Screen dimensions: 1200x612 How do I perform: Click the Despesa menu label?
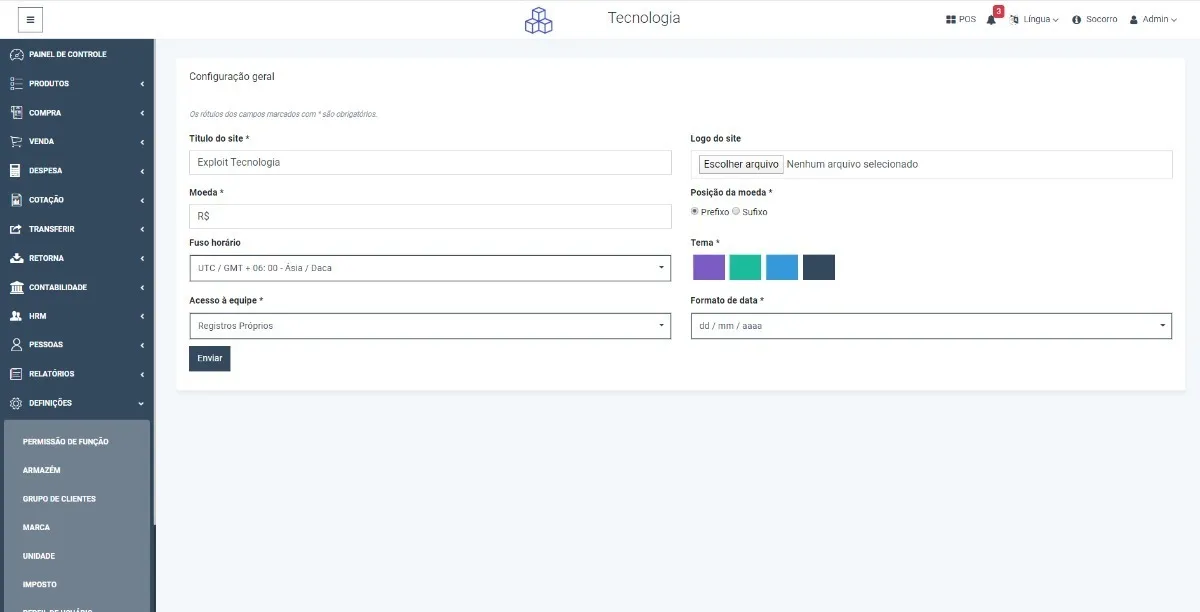tap(46, 171)
